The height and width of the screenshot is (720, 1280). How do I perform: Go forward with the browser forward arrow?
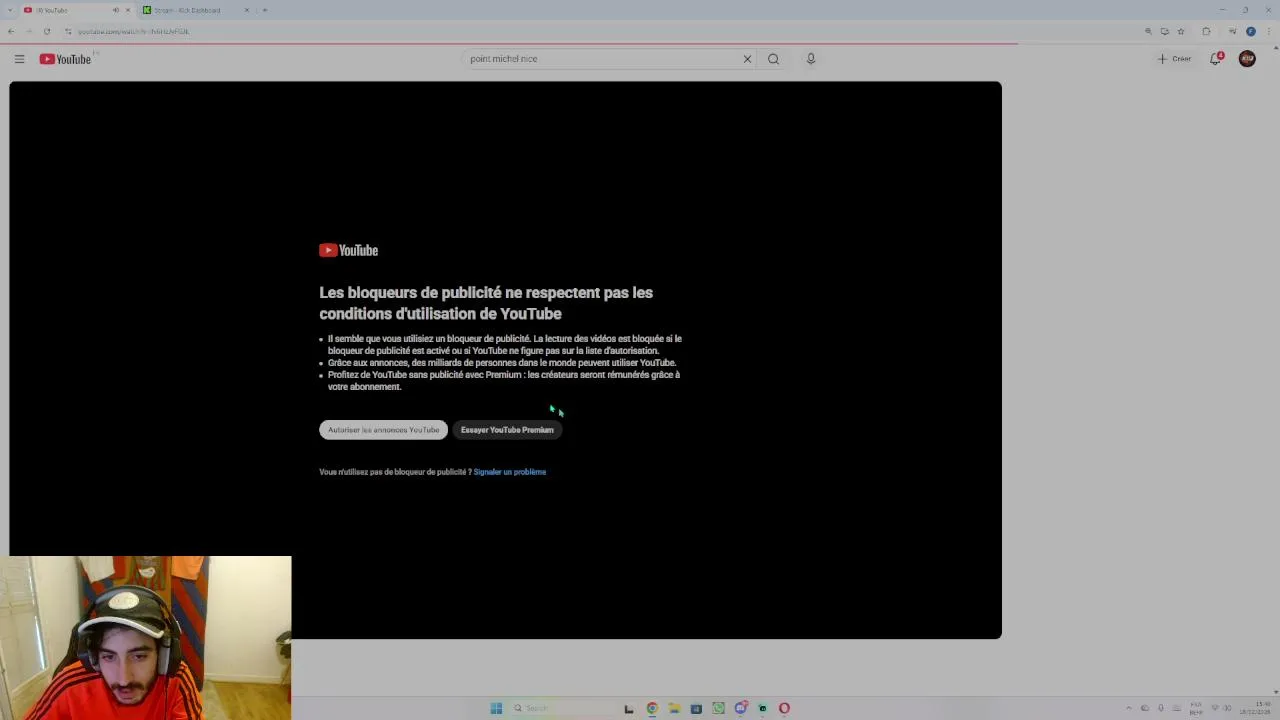[x=29, y=31]
